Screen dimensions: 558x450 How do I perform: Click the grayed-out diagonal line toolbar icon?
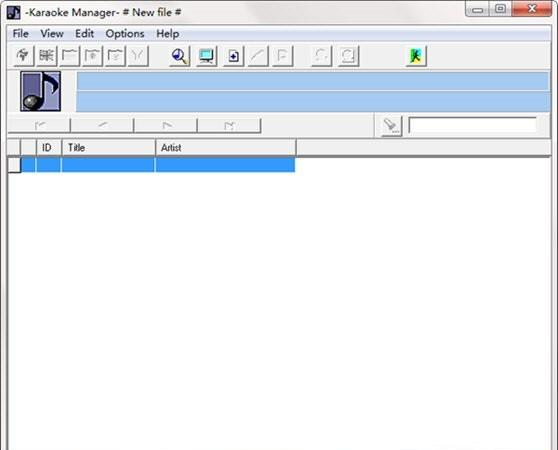(x=258, y=56)
